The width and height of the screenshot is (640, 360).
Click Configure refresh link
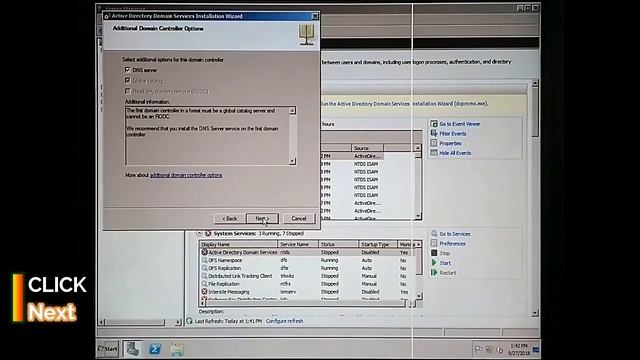[284, 321]
